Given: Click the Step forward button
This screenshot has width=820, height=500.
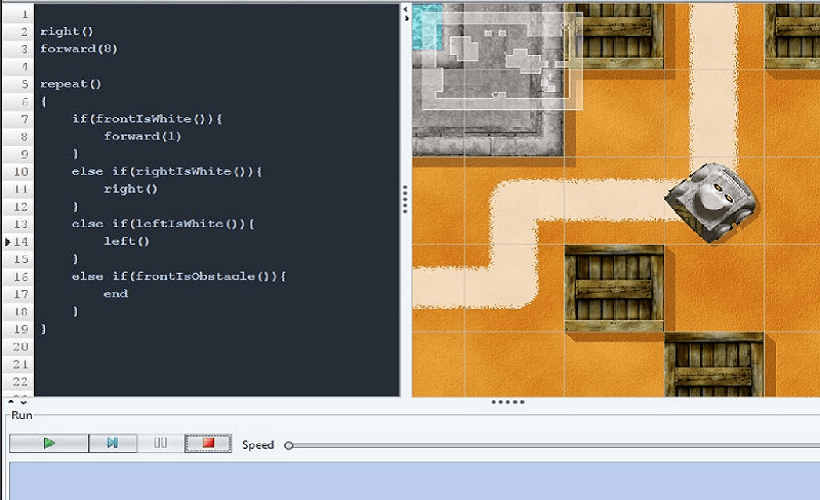Looking at the screenshot, I should point(112,443).
